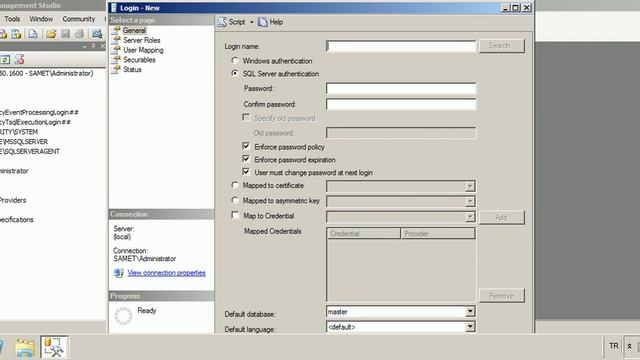Viewport: 640px width, 360px height.
Task: Go to User Mapping page
Action: pyautogui.click(x=143, y=50)
